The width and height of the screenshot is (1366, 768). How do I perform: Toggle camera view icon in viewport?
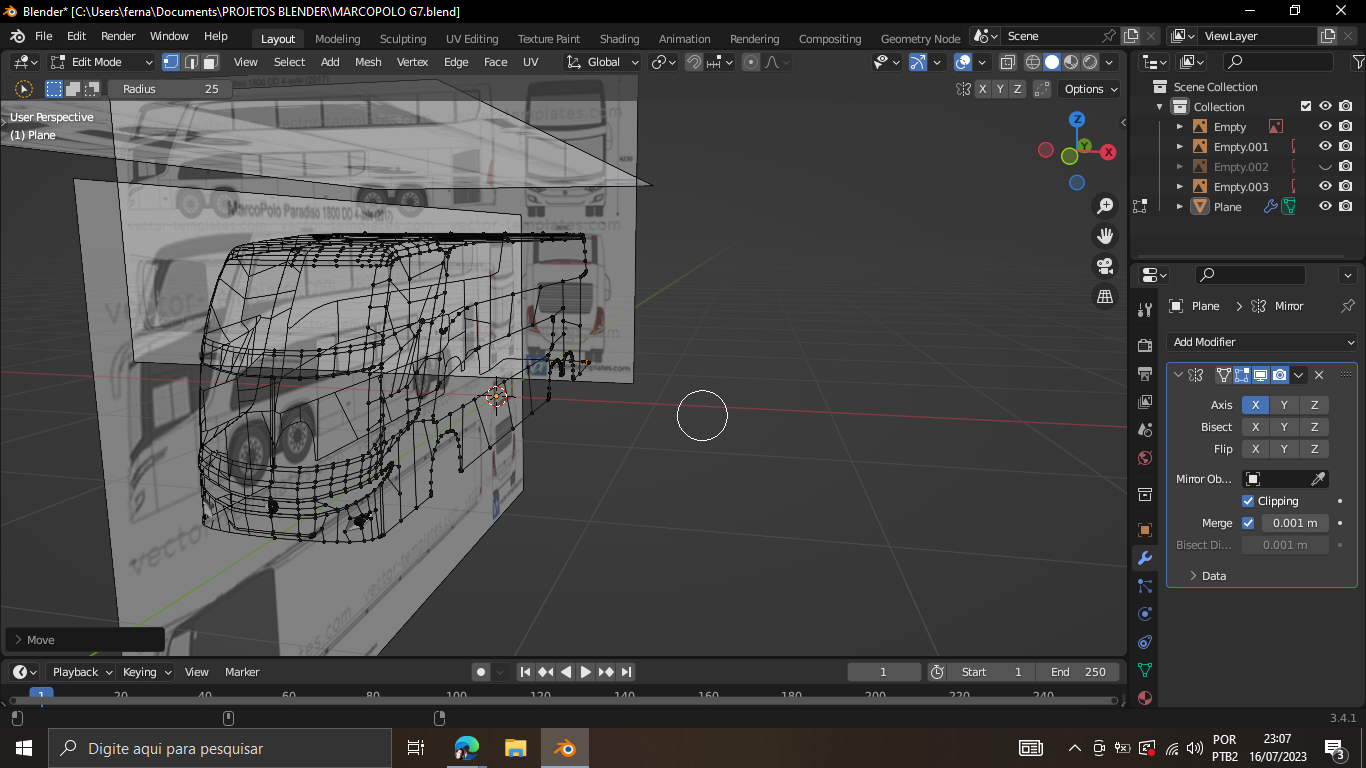(1105, 266)
